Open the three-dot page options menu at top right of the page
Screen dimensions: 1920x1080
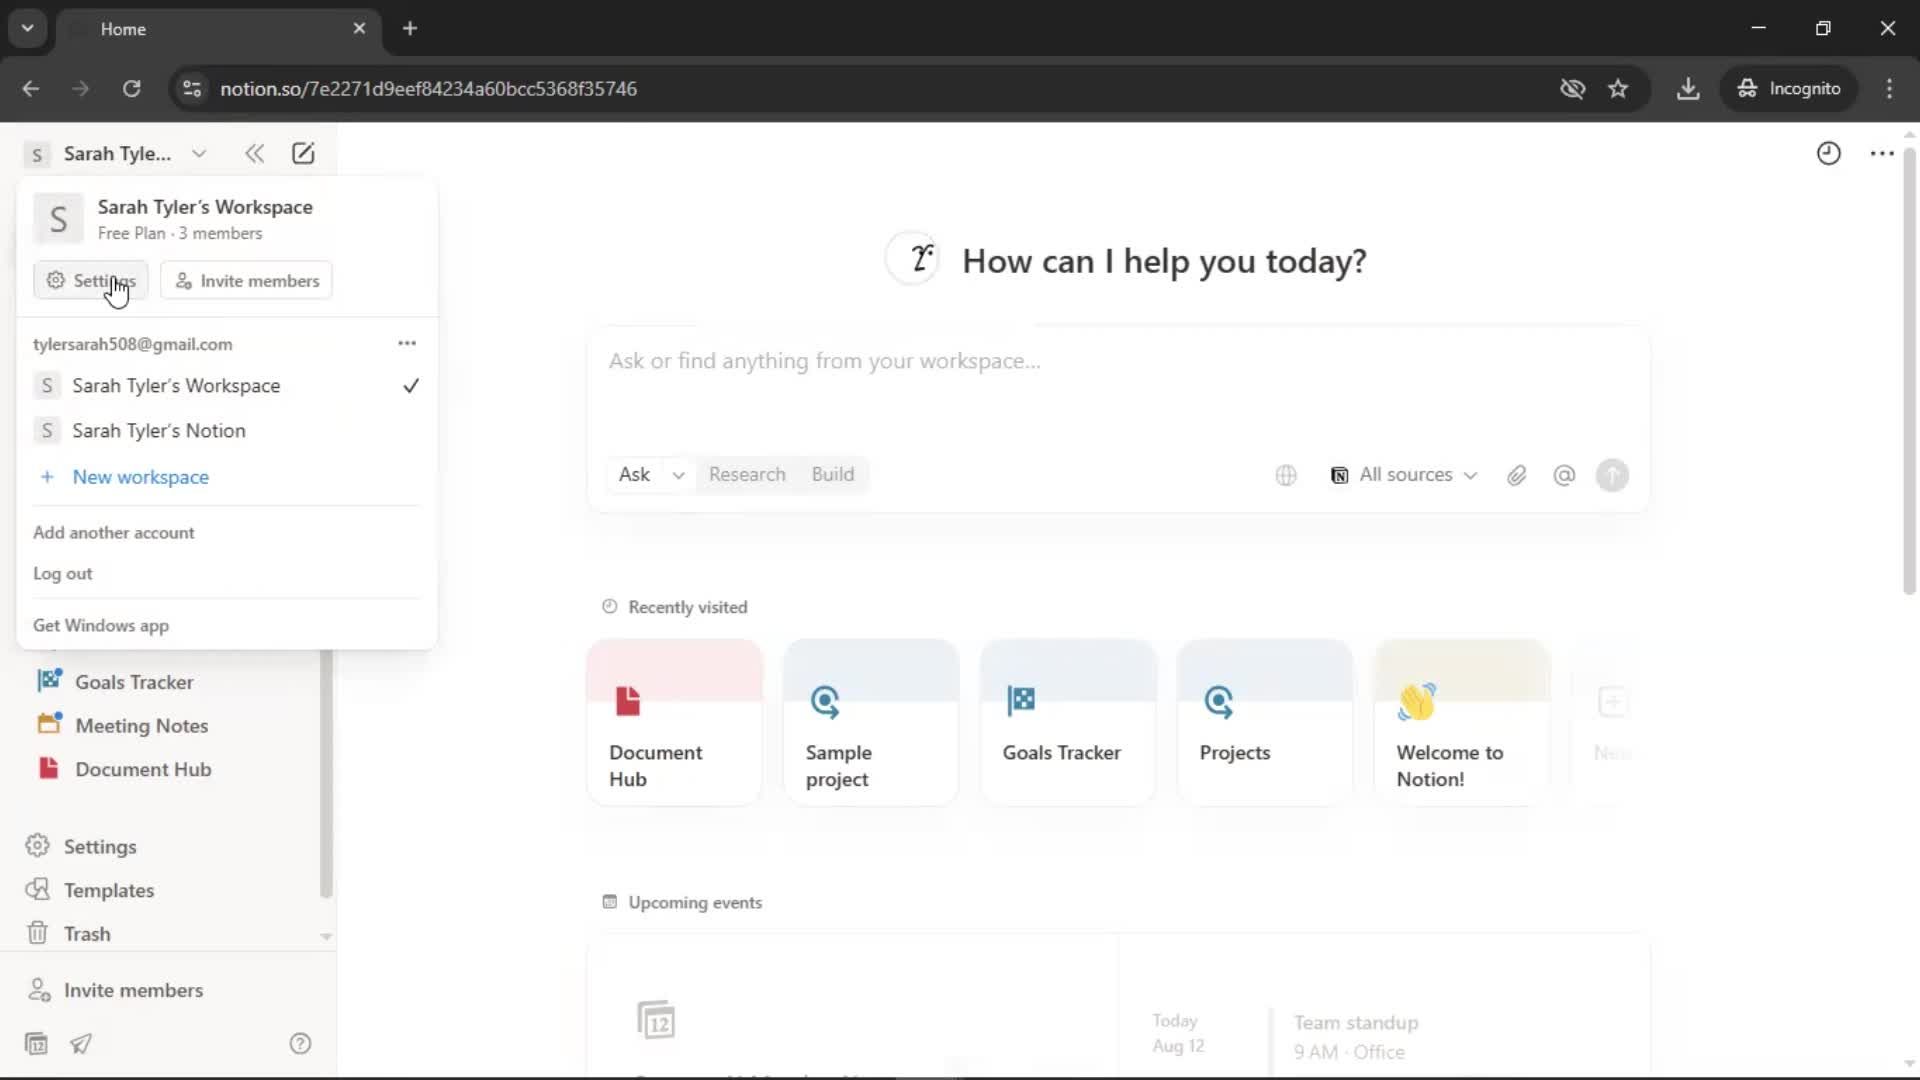point(1882,153)
